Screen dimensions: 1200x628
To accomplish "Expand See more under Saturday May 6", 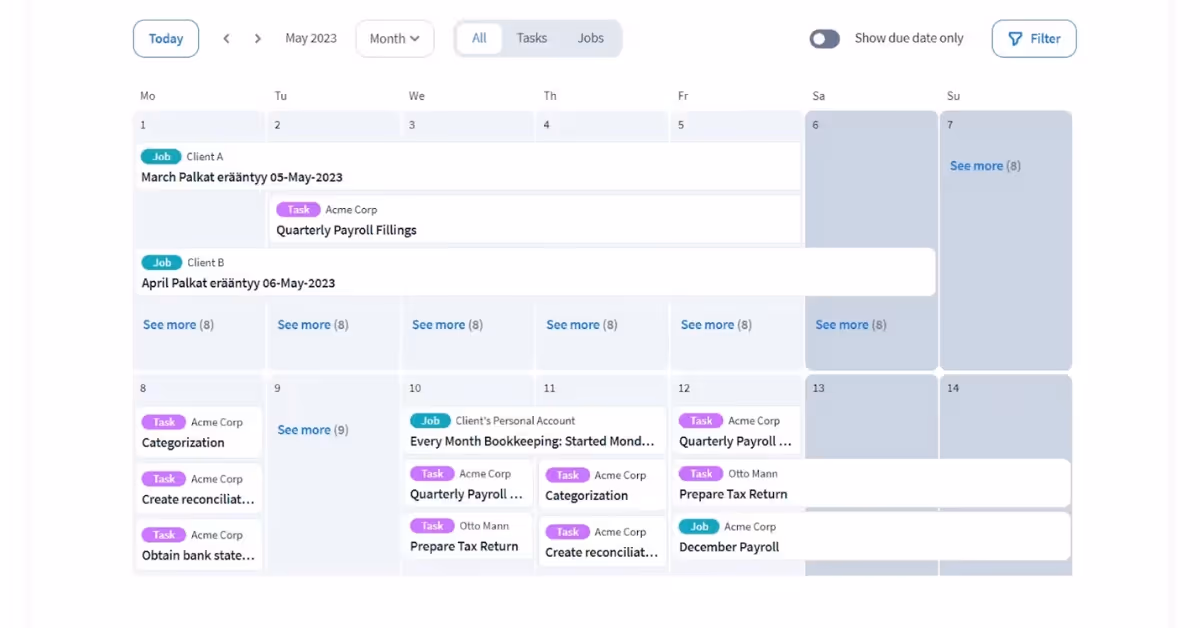I will click(850, 324).
